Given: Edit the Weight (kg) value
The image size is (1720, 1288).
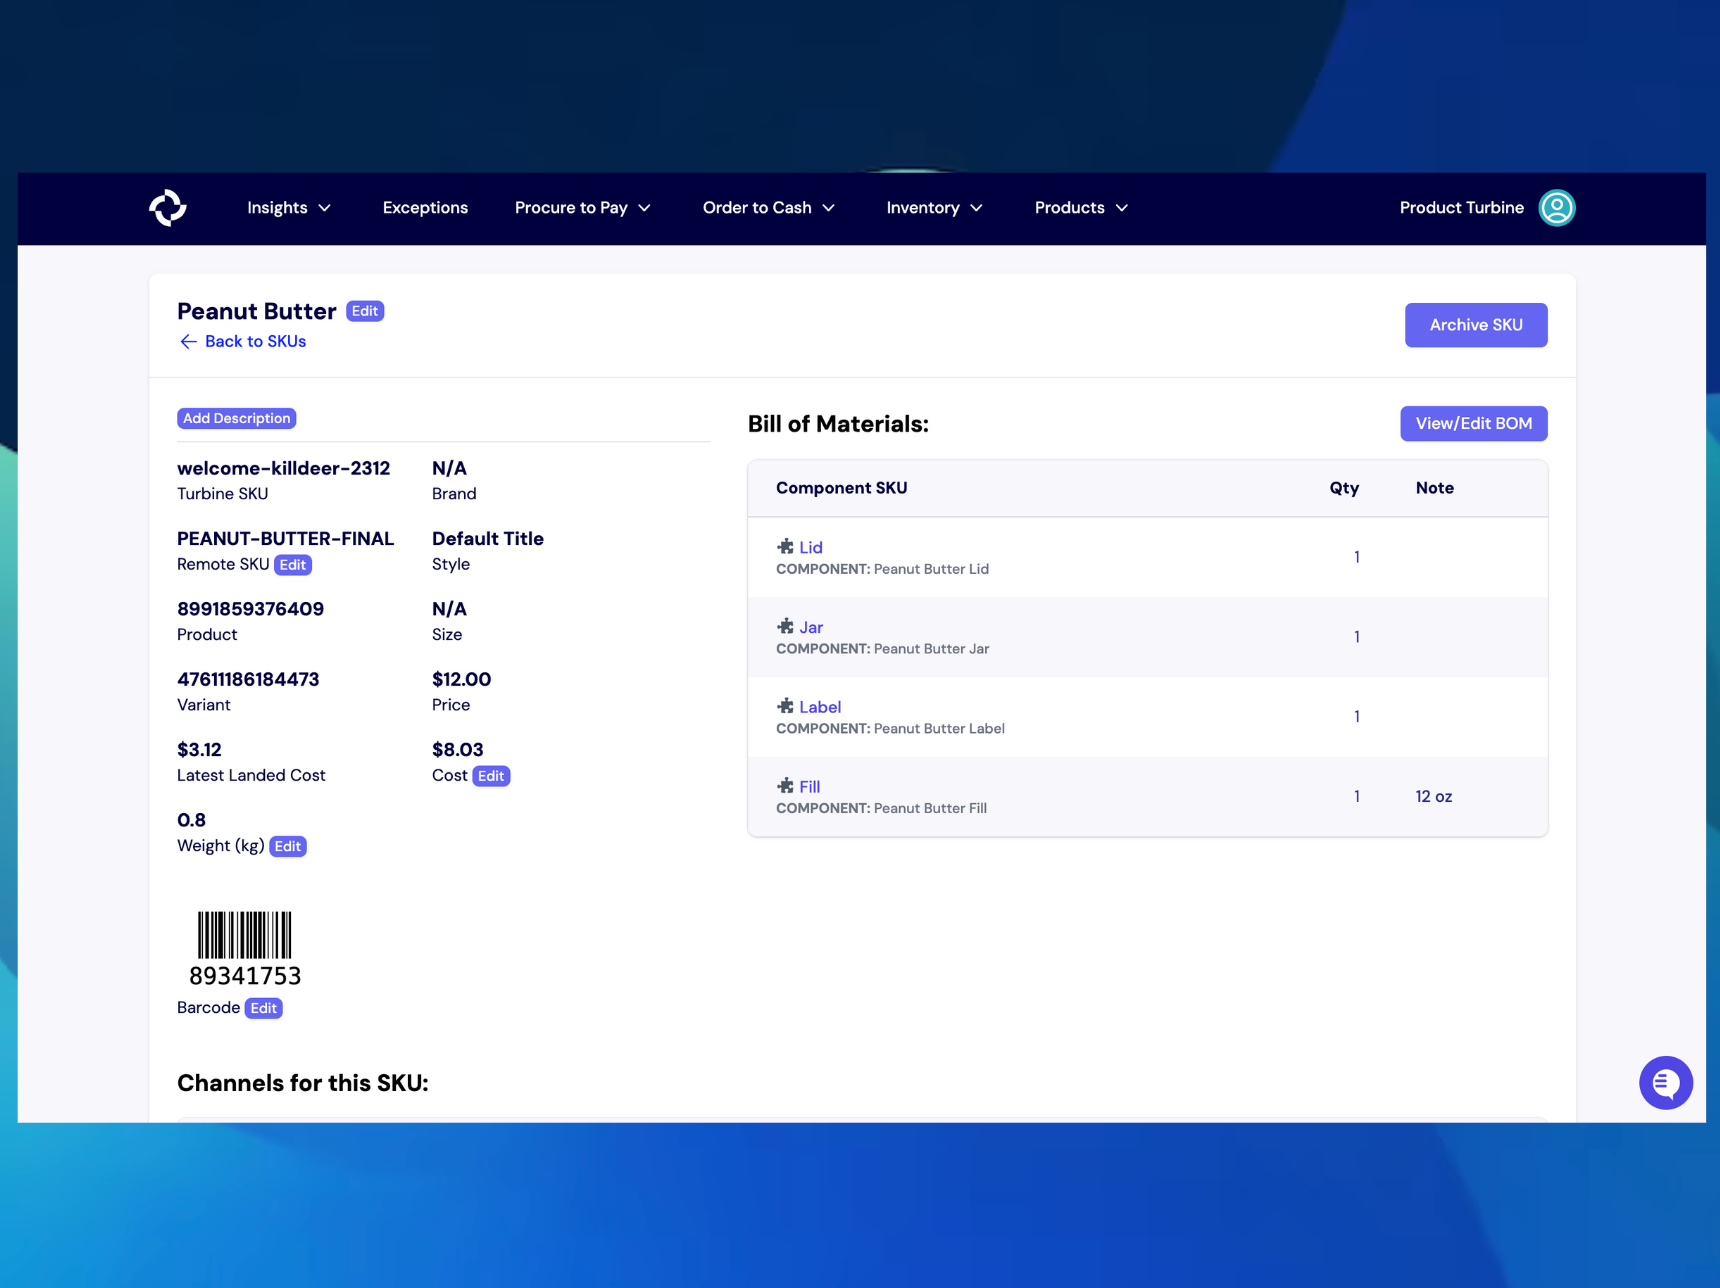Looking at the screenshot, I should coord(288,847).
